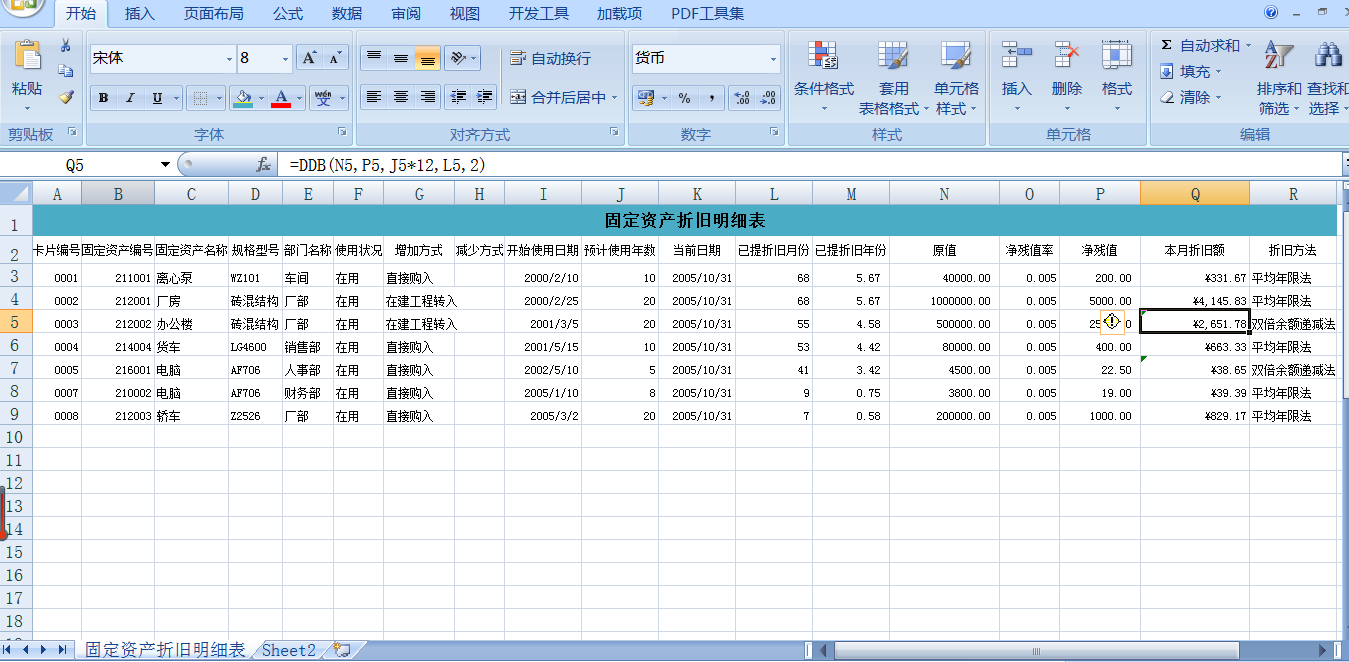
Task: Toggle Italic formatting
Action: [130, 98]
